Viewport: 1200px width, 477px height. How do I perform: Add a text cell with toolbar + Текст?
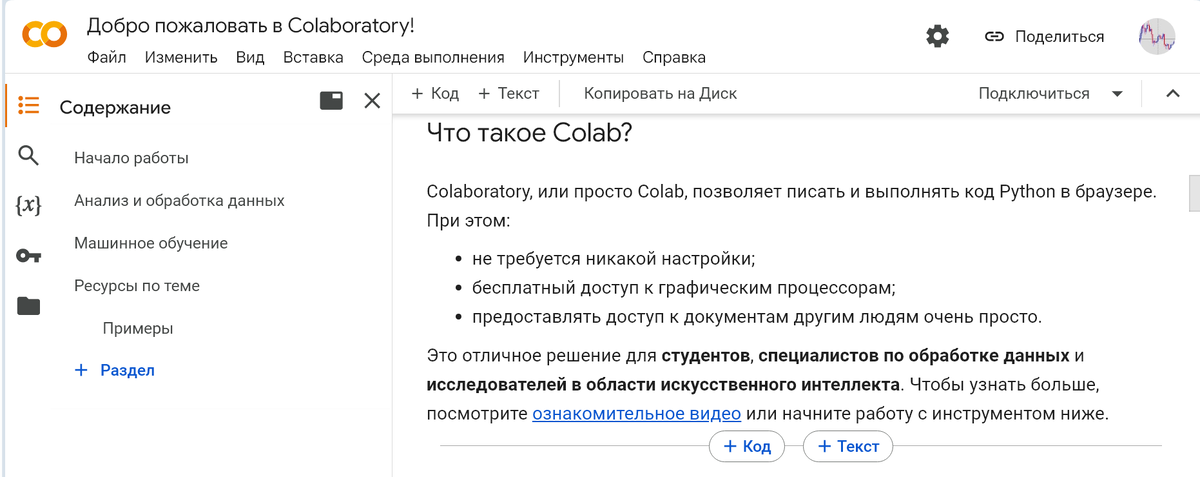pos(508,93)
